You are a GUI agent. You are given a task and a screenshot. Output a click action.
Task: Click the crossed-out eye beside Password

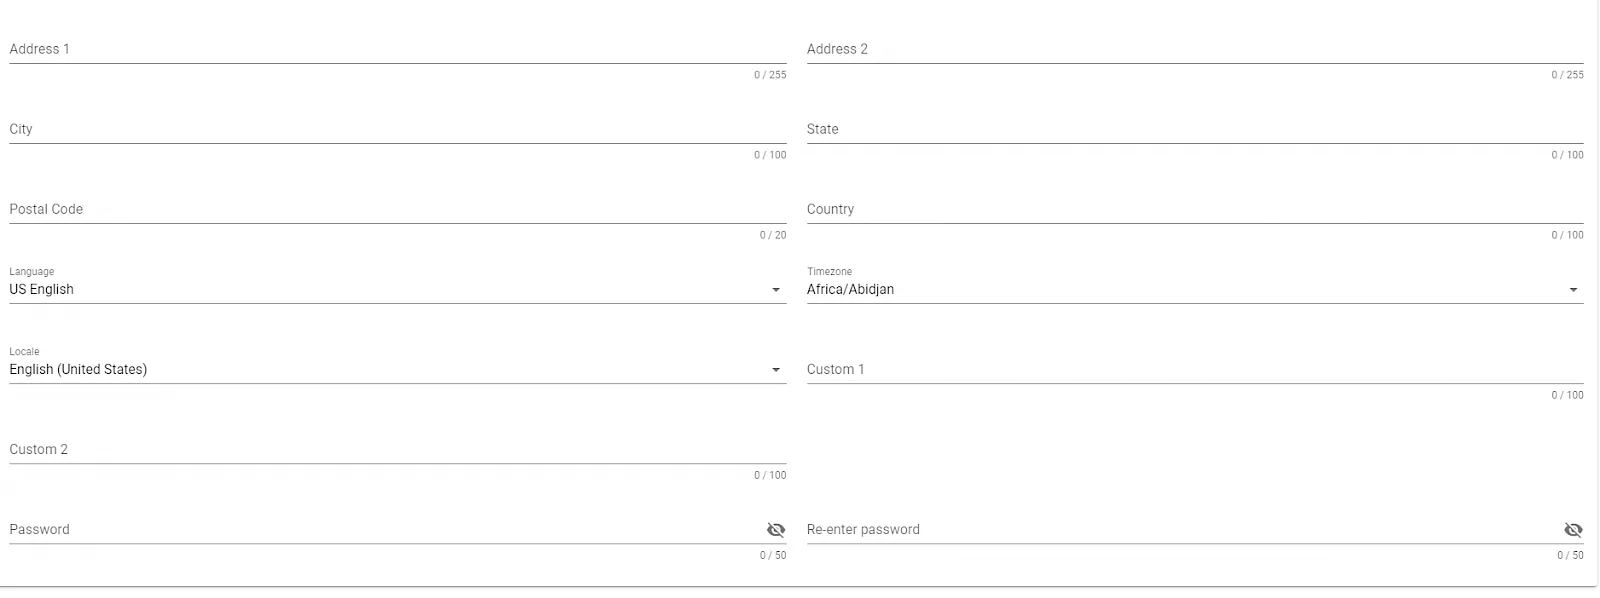tap(777, 530)
